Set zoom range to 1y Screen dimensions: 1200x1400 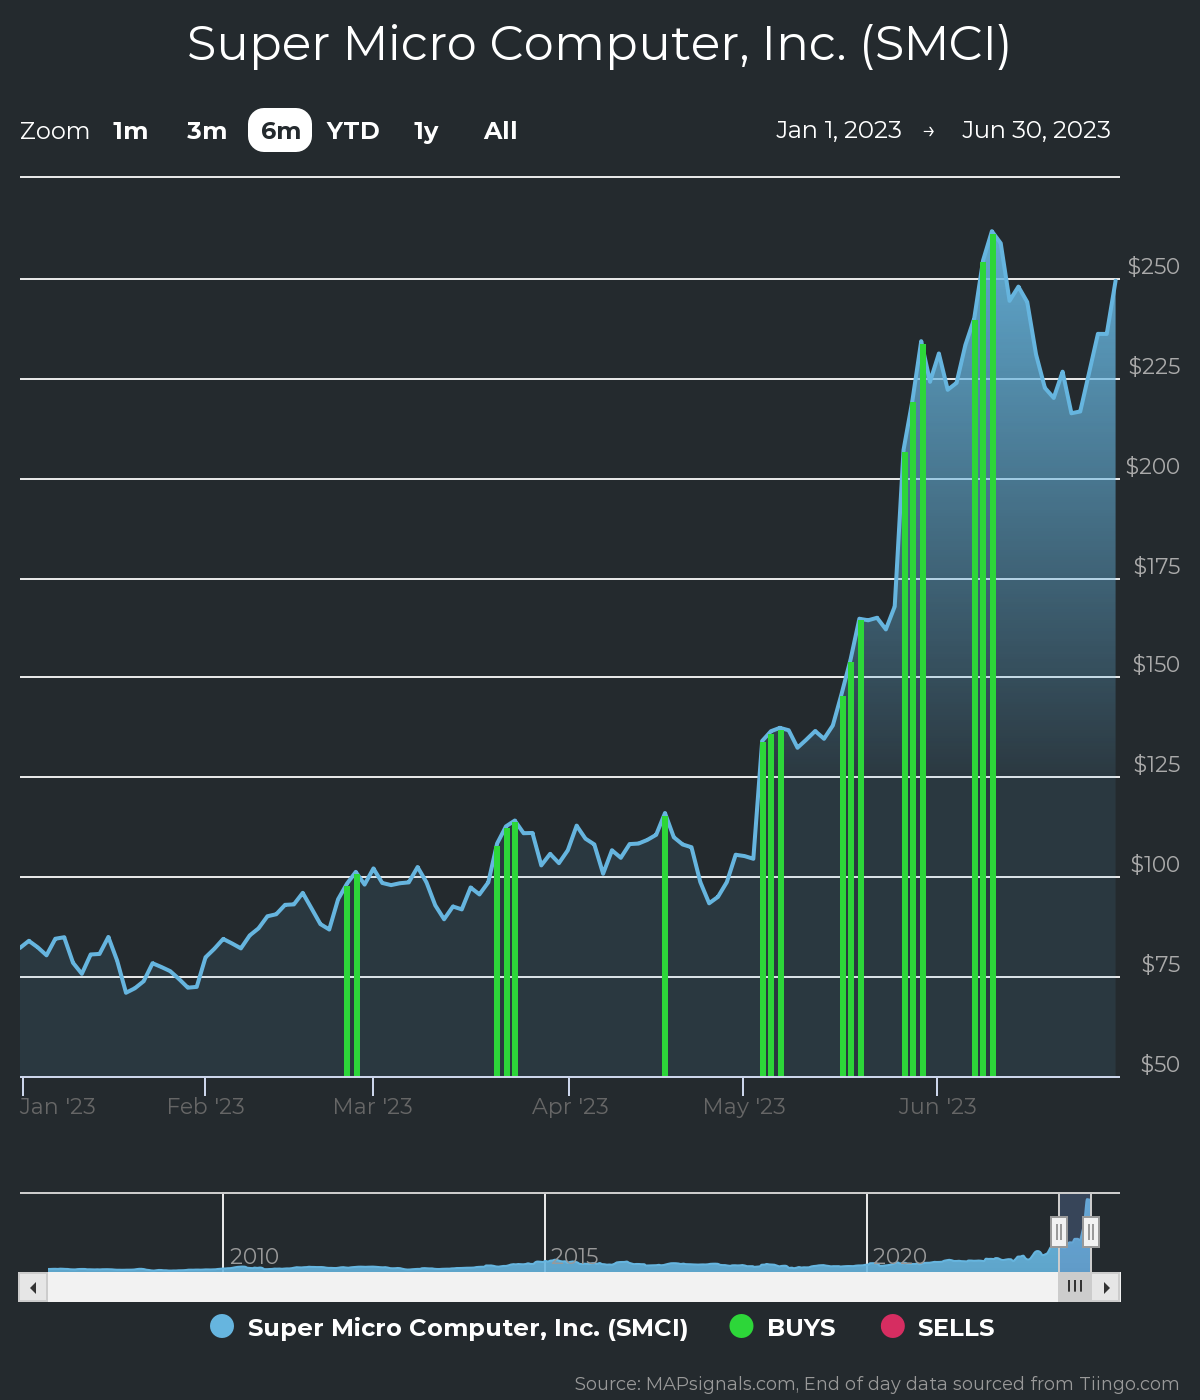[x=426, y=131]
